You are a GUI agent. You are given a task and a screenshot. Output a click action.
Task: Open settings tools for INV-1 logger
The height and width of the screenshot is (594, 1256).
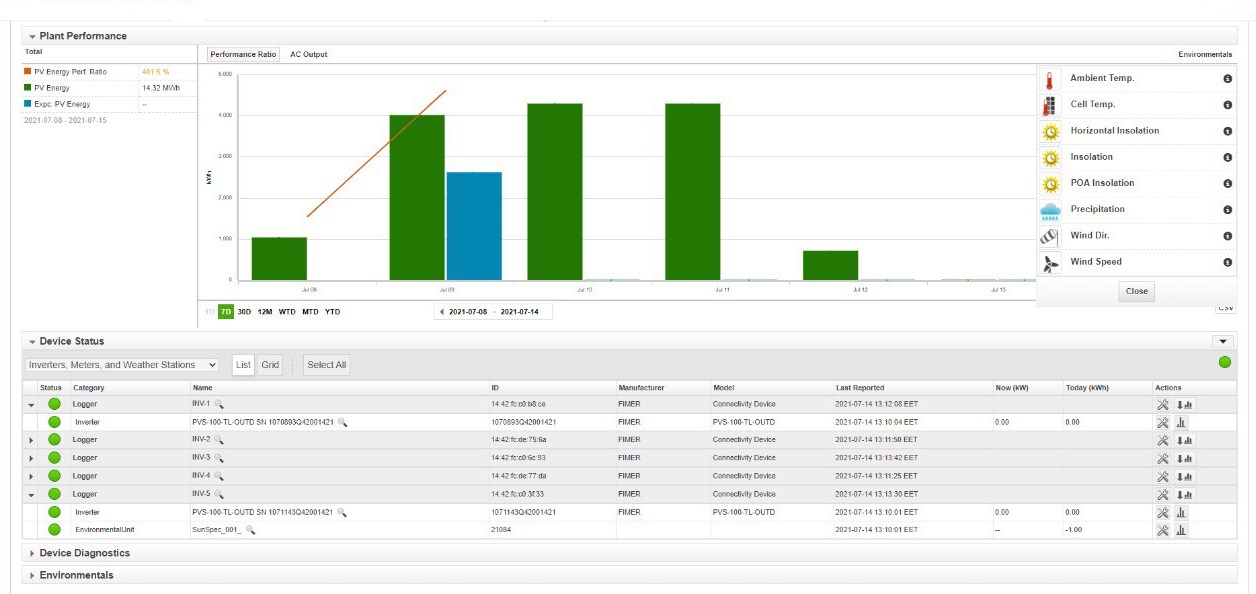[x=1163, y=404]
